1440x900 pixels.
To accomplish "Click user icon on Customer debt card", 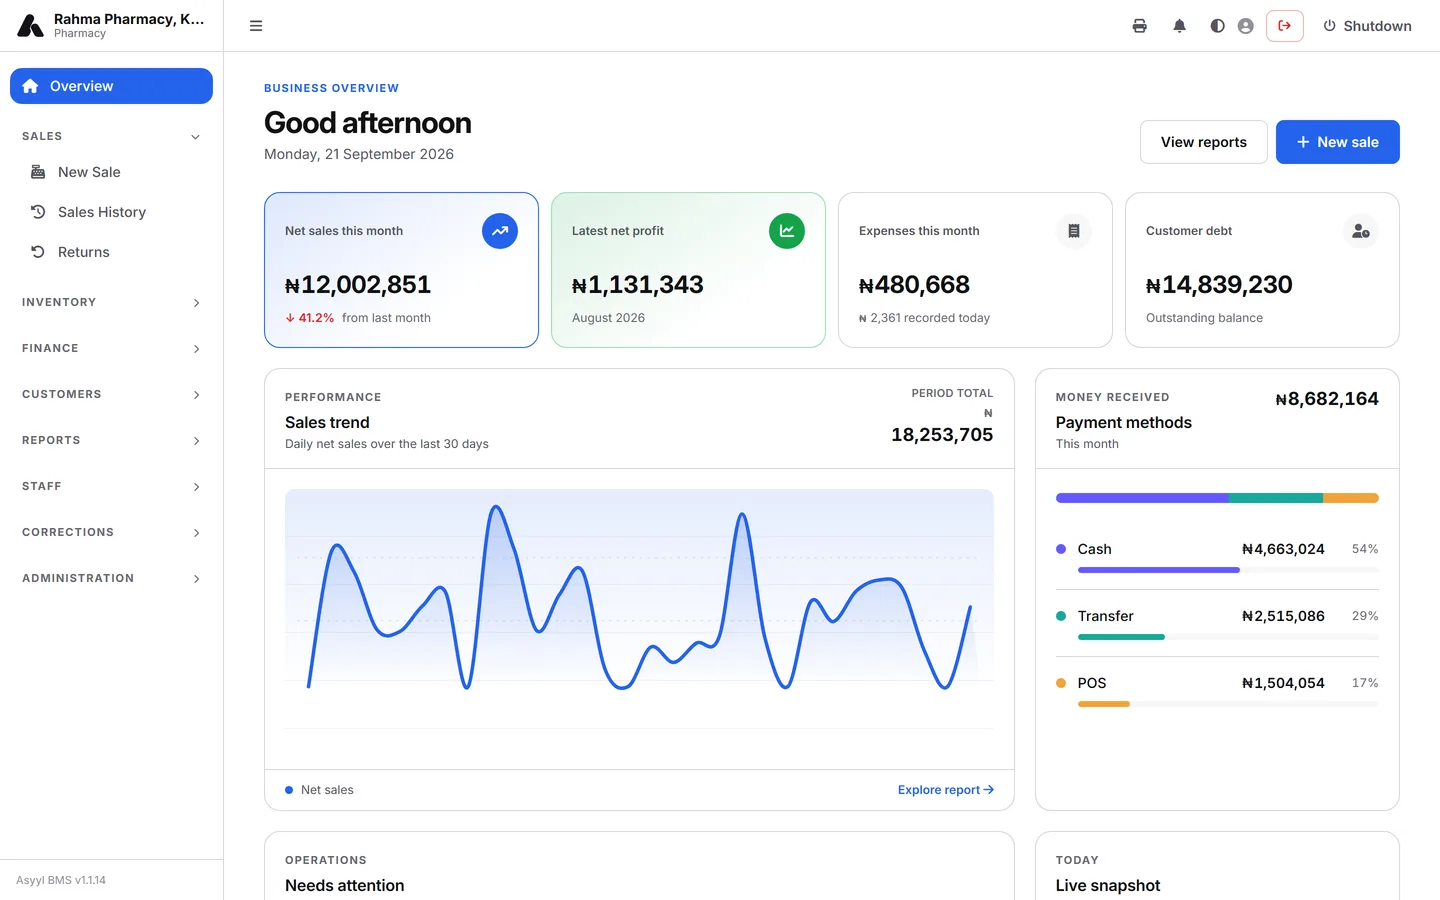I will point(1361,231).
